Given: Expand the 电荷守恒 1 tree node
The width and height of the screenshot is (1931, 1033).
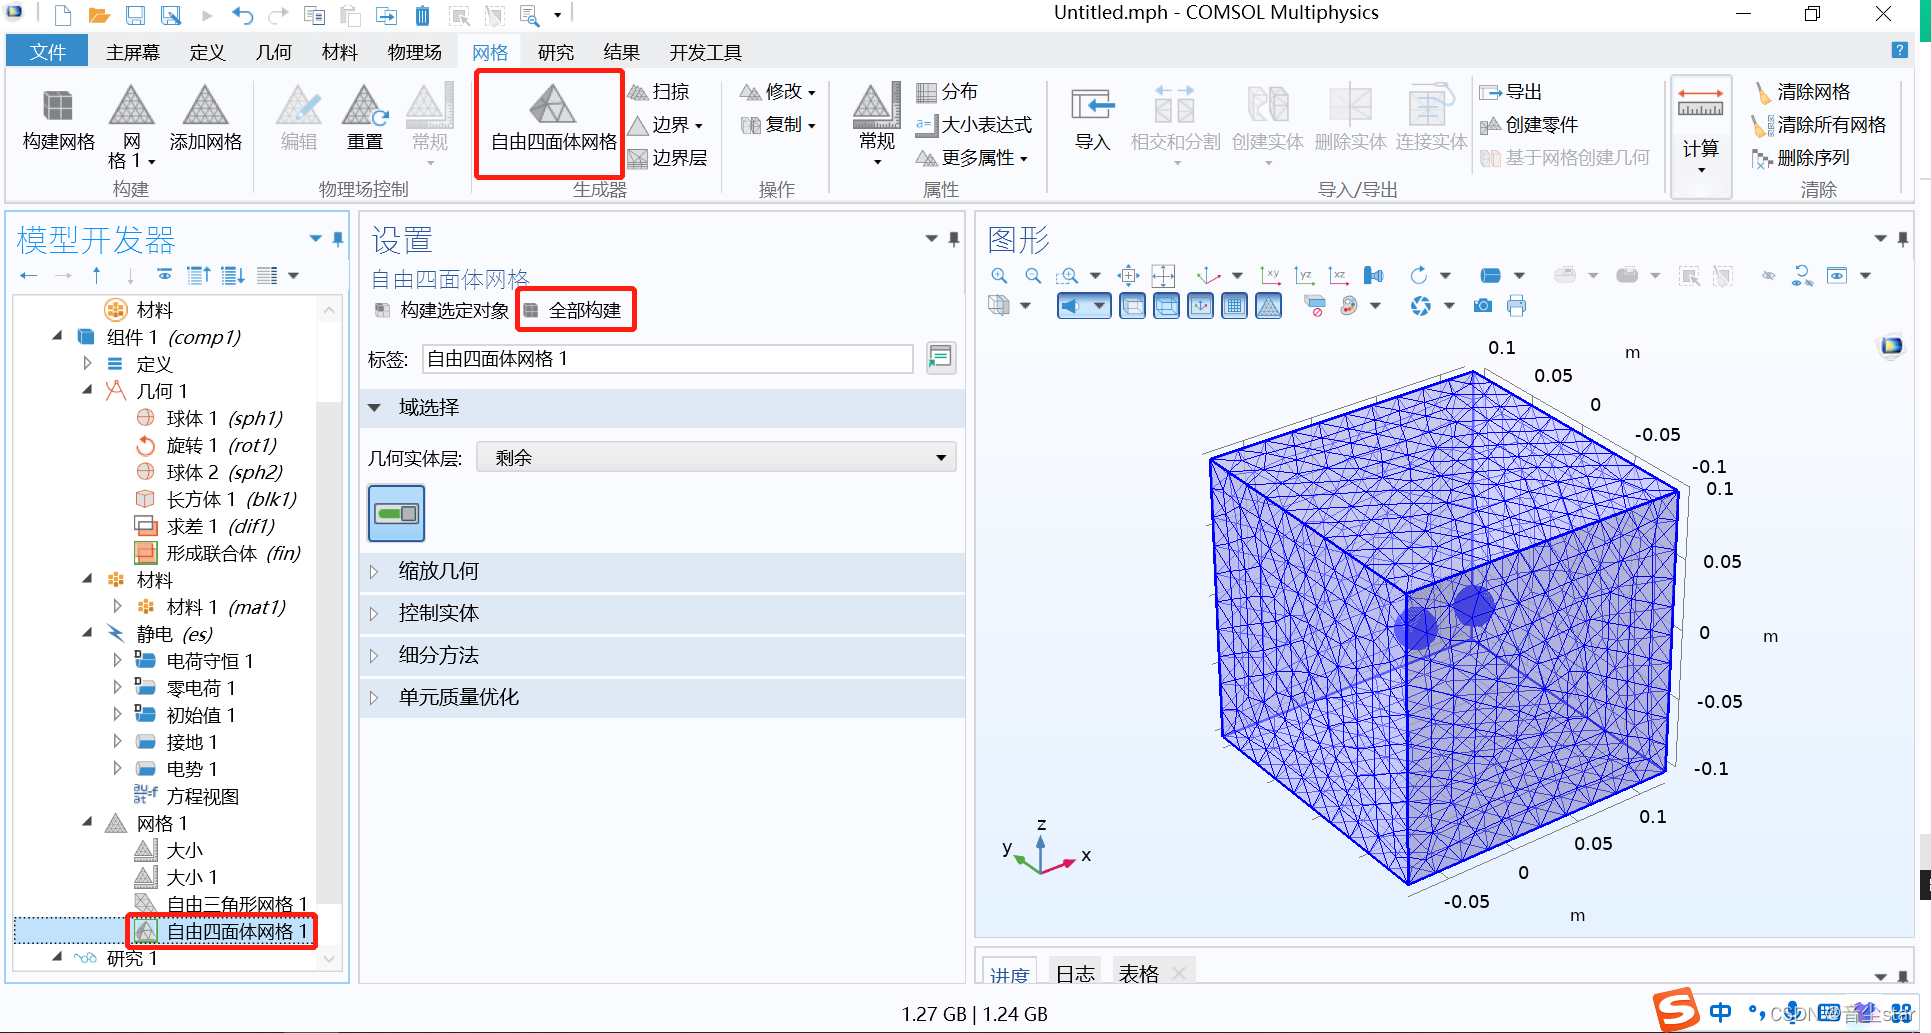Looking at the screenshot, I should (117, 661).
